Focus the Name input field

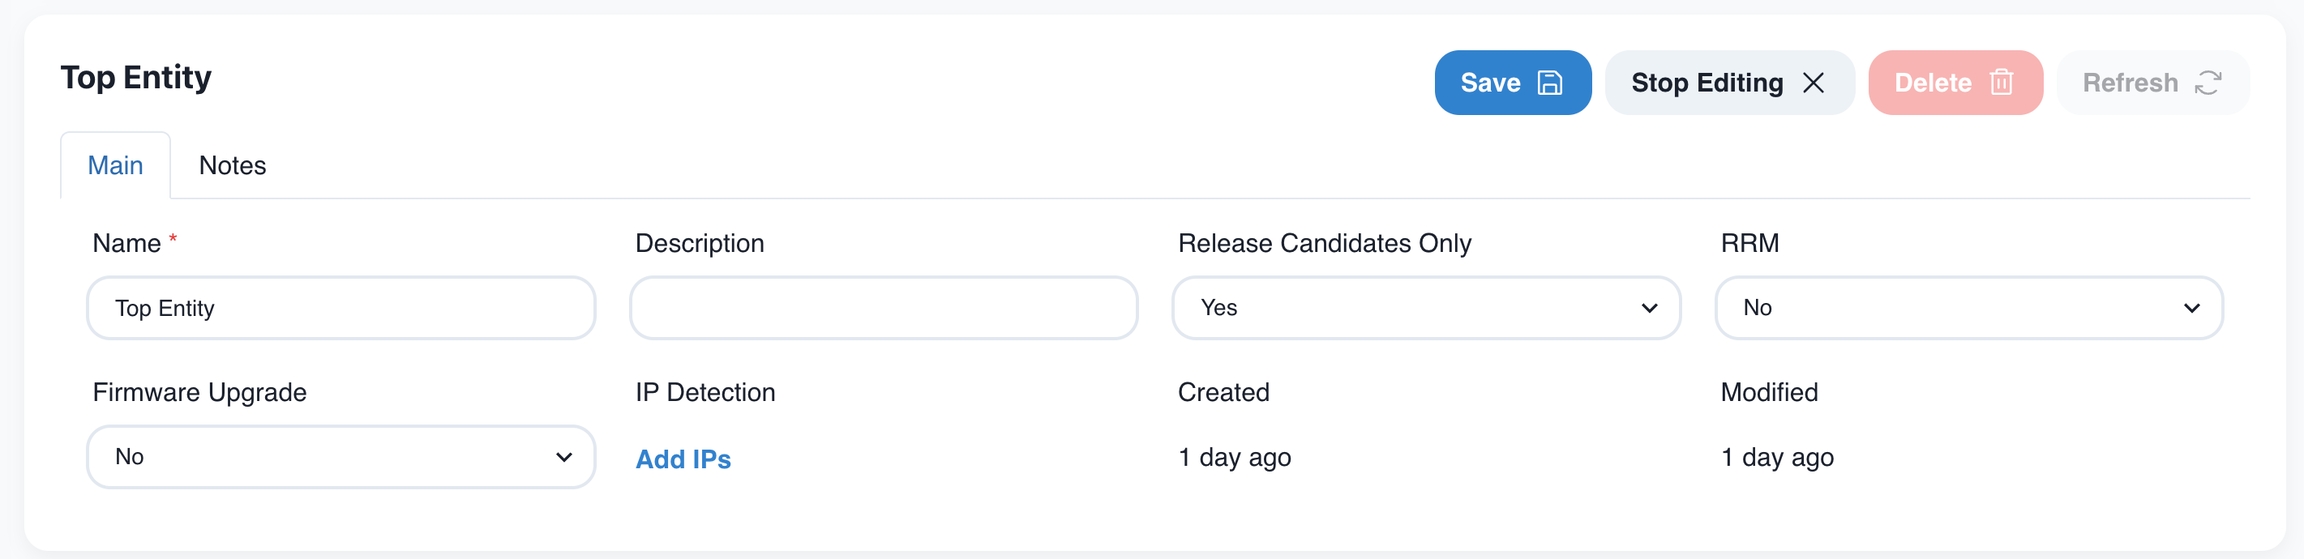pos(340,308)
